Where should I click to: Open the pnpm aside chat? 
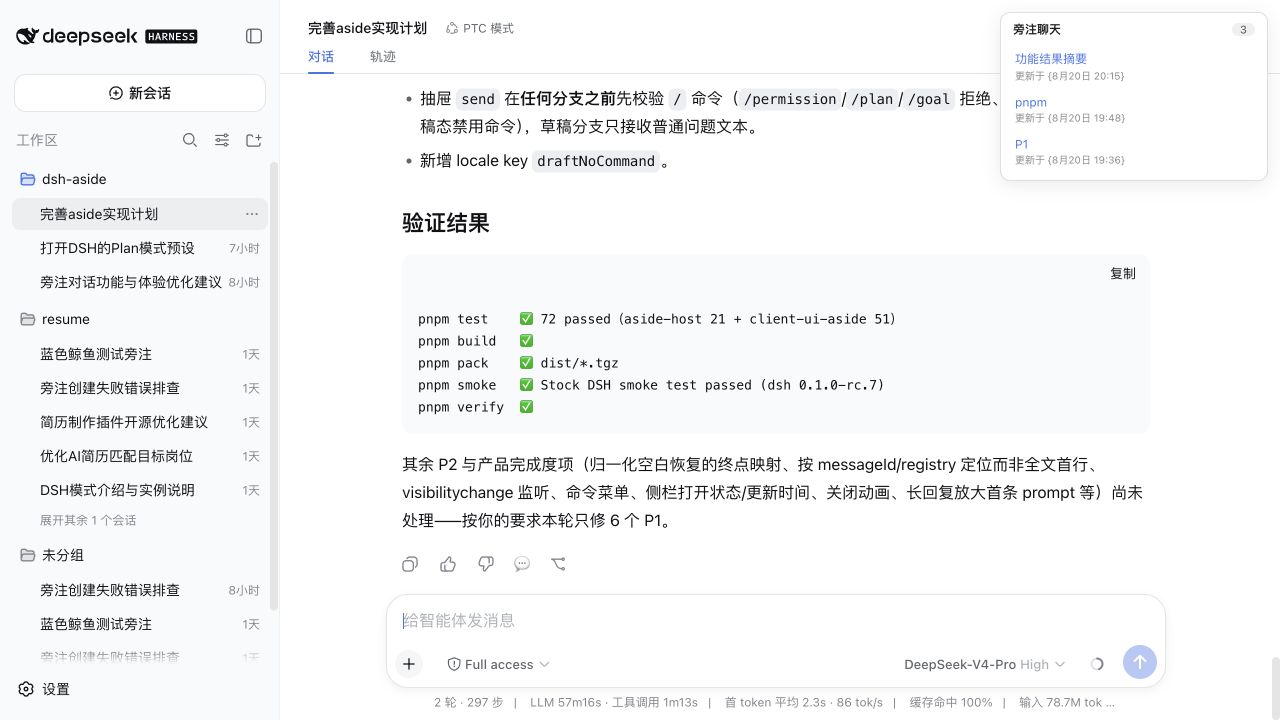(1031, 102)
